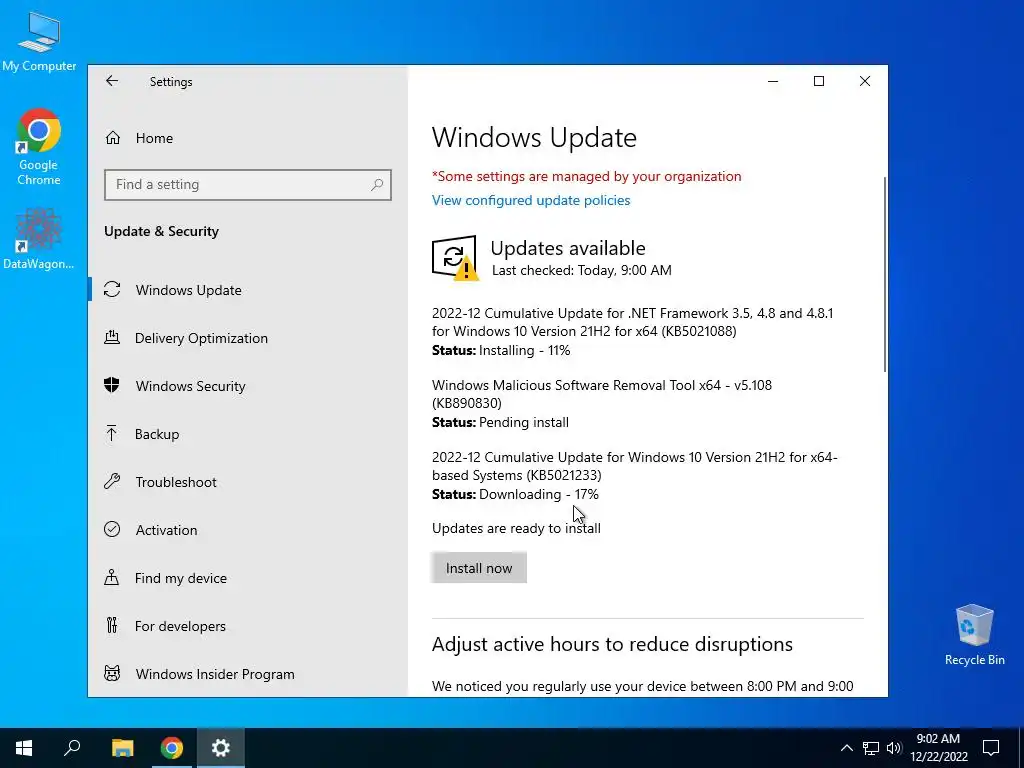Open the taskbar clock and date
Screen dimensions: 1024x768
(x=938, y=748)
